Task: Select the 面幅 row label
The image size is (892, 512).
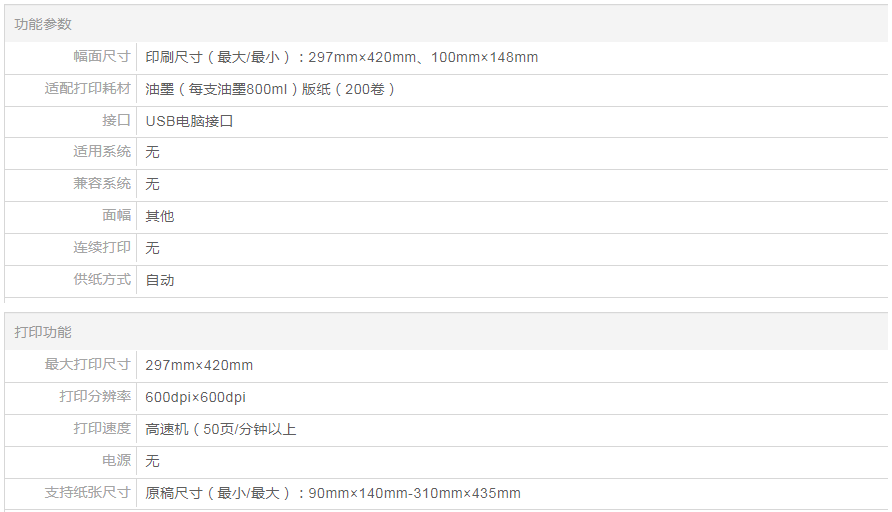Action: (116, 216)
